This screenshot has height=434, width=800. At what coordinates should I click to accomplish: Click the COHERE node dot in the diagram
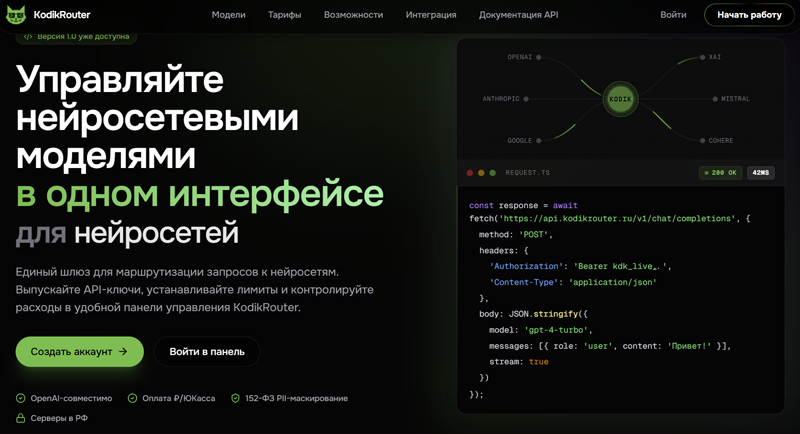pyautogui.click(x=703, y=141)
